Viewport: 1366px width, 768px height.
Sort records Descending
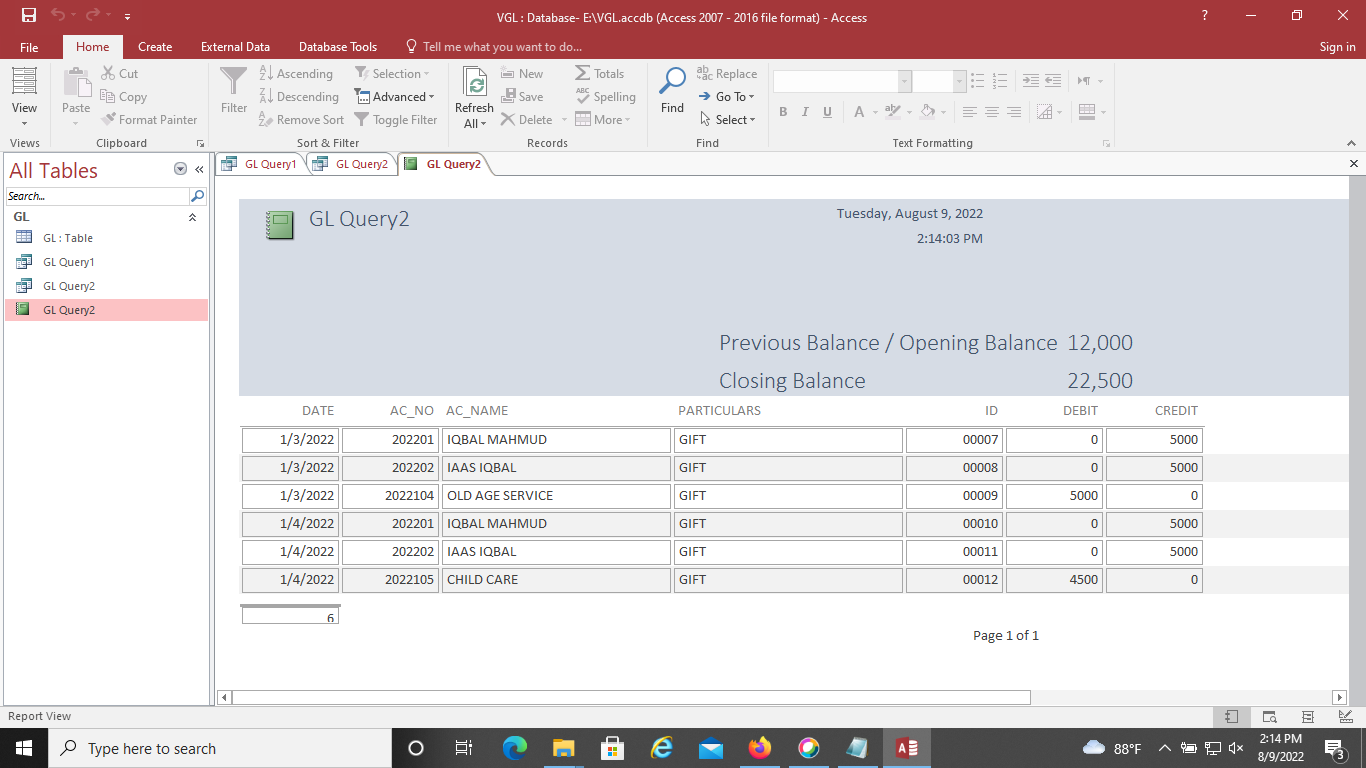pyautogui.click(x=299, y=97)
